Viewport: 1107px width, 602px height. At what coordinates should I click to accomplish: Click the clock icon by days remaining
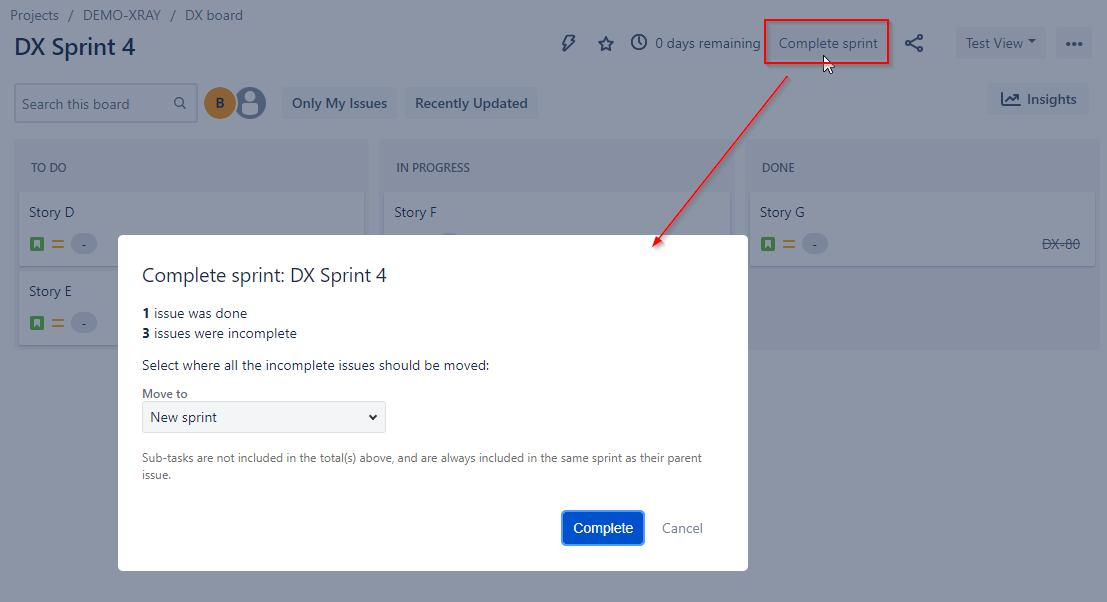(x=639, y=42)
